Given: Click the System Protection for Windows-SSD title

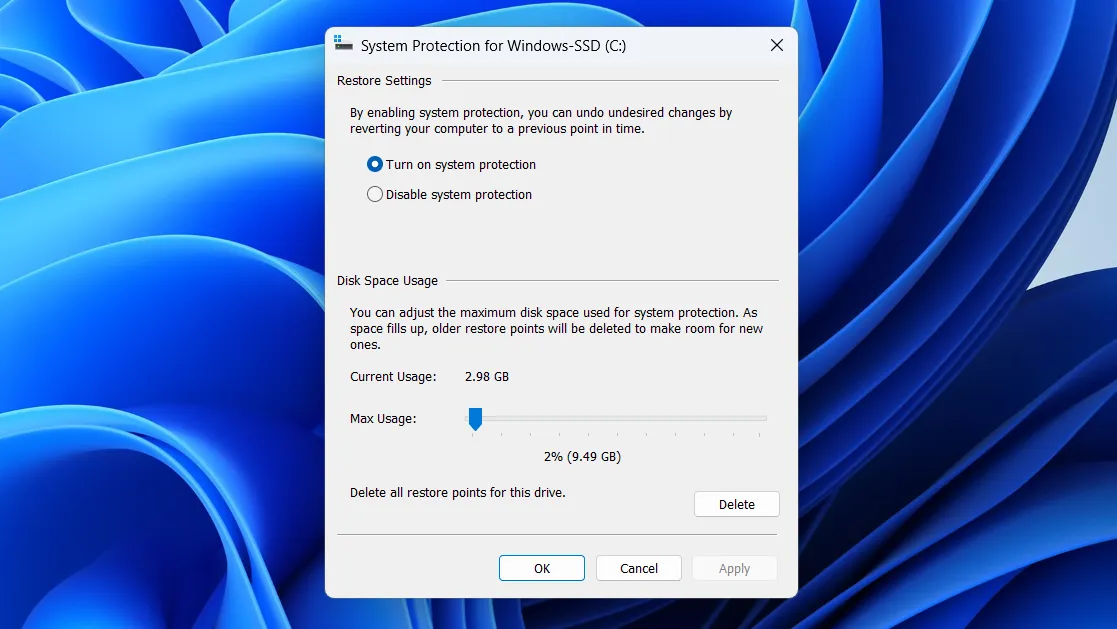Looking at the screenshot, I should click(x=493, y=46).
